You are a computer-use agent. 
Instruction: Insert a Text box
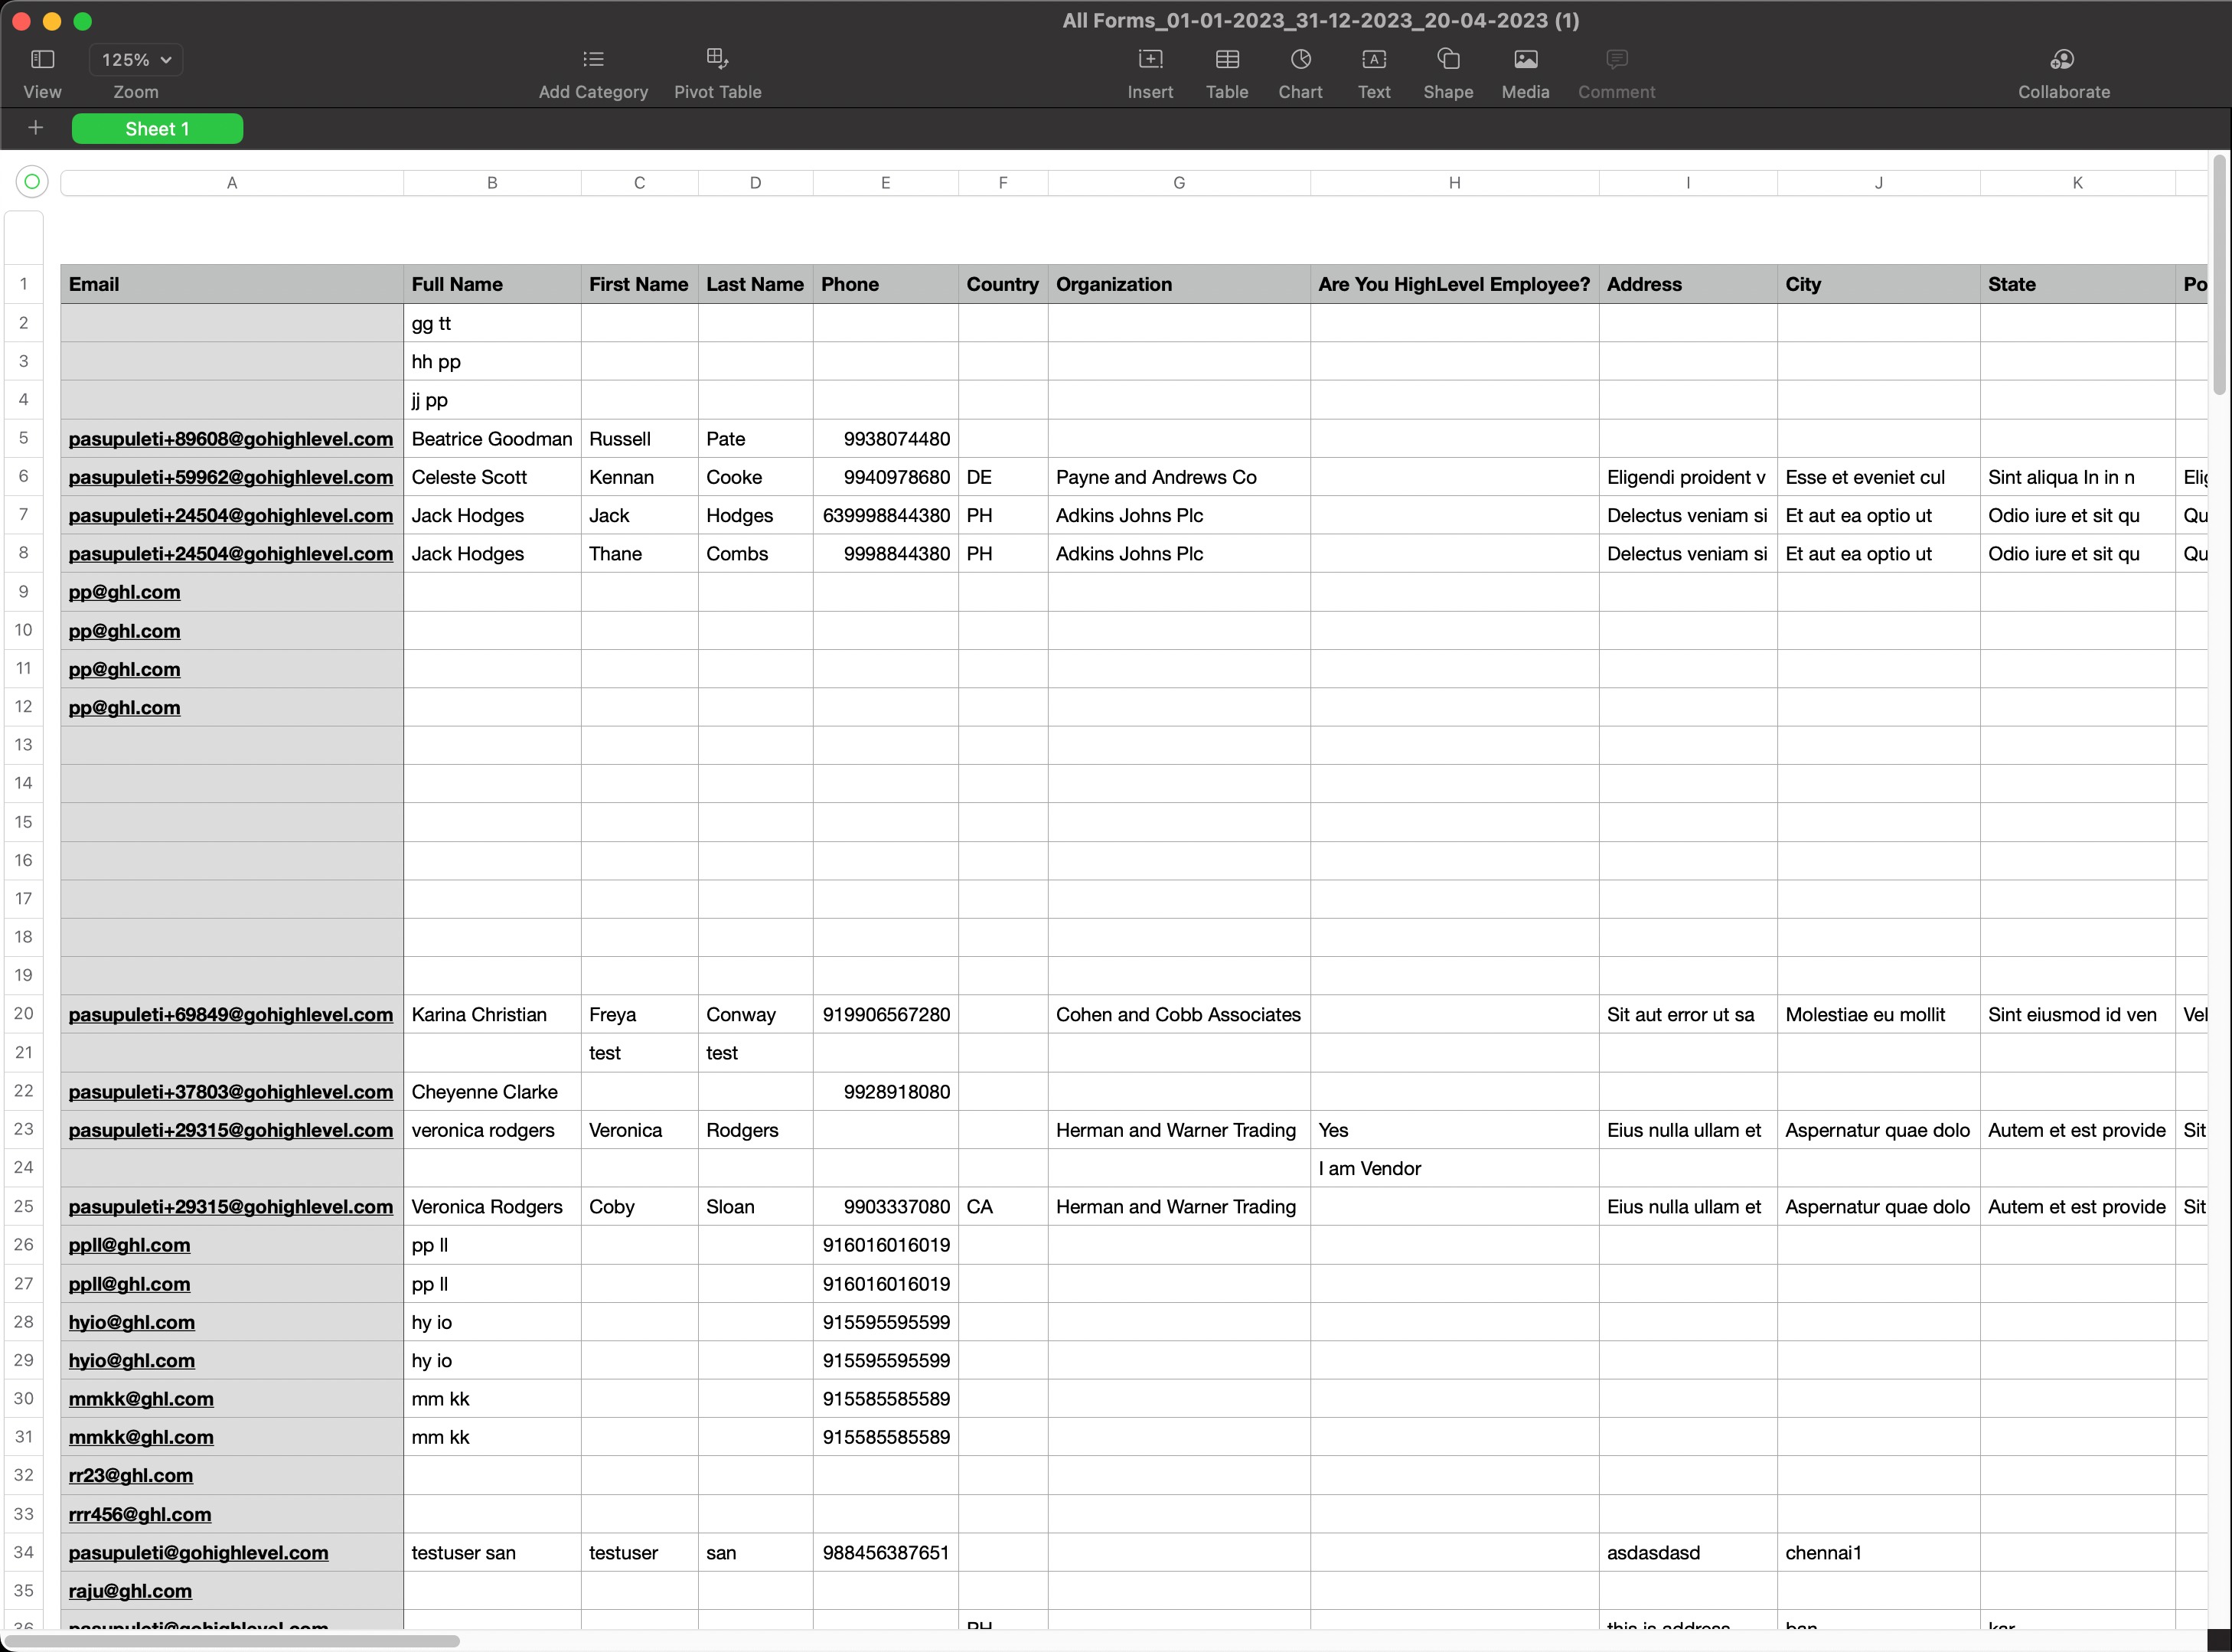[x=1374, y=60]
